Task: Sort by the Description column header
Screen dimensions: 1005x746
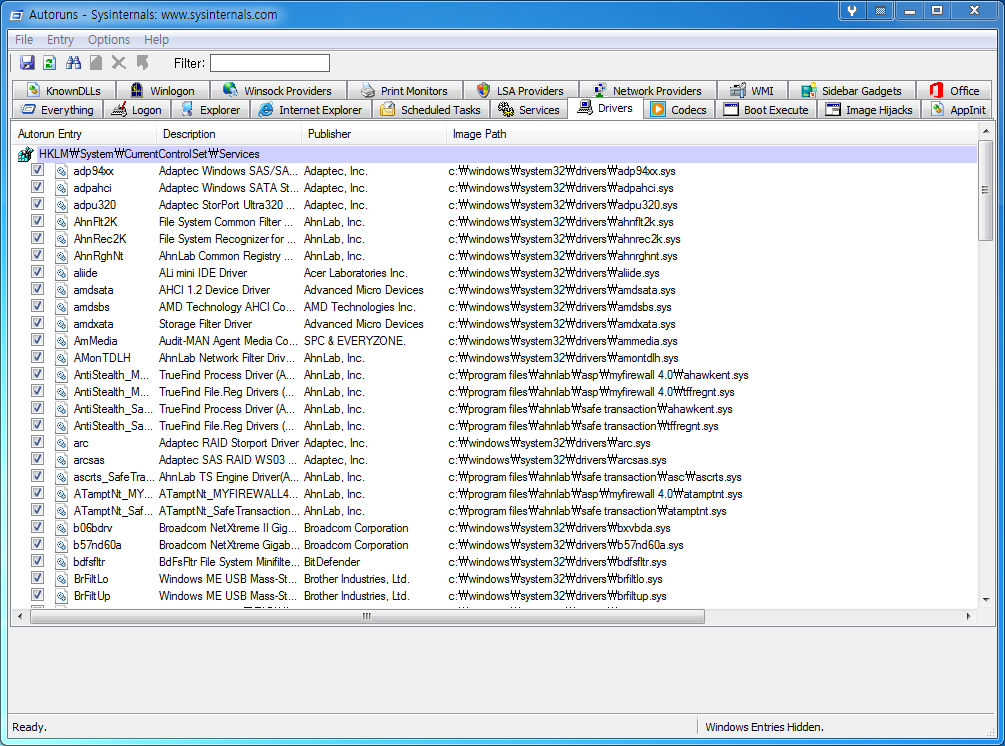Action: coord(229,134)
